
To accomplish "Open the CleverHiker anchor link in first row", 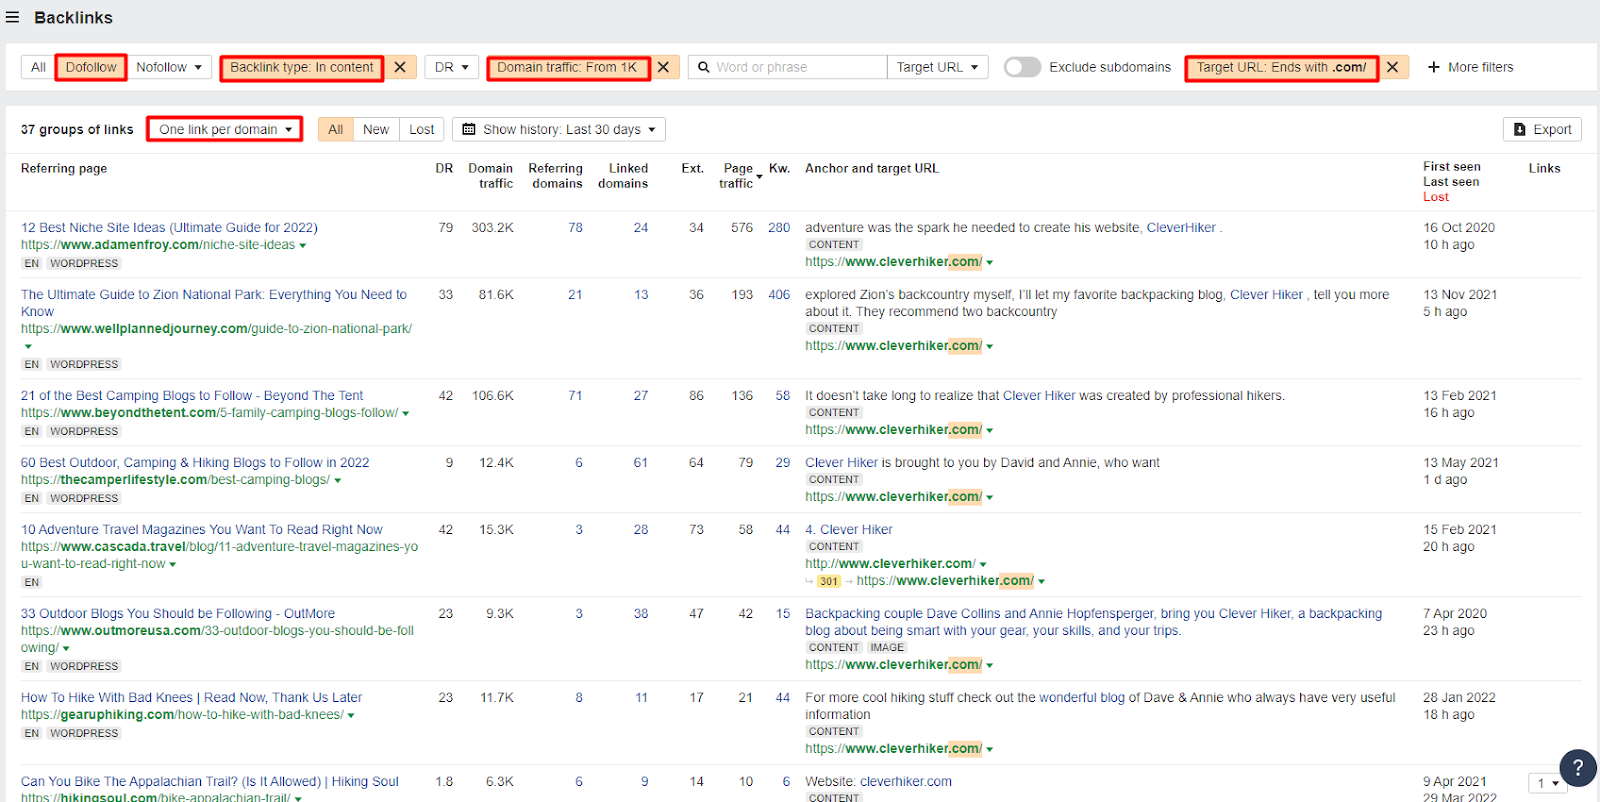I will click(x=1181, y=227).
